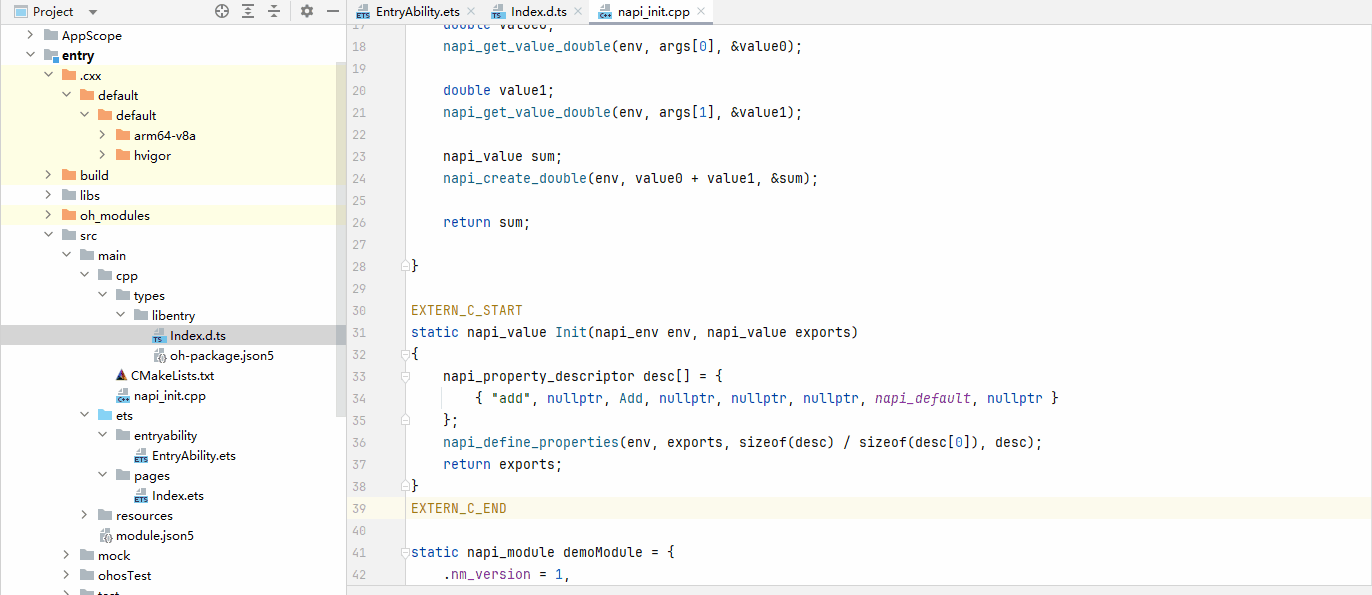The width and height of the screenshot is (1372, 595).
Task: Select napi_init.cpp file icon in tree
Action: (x=123, y=396)
